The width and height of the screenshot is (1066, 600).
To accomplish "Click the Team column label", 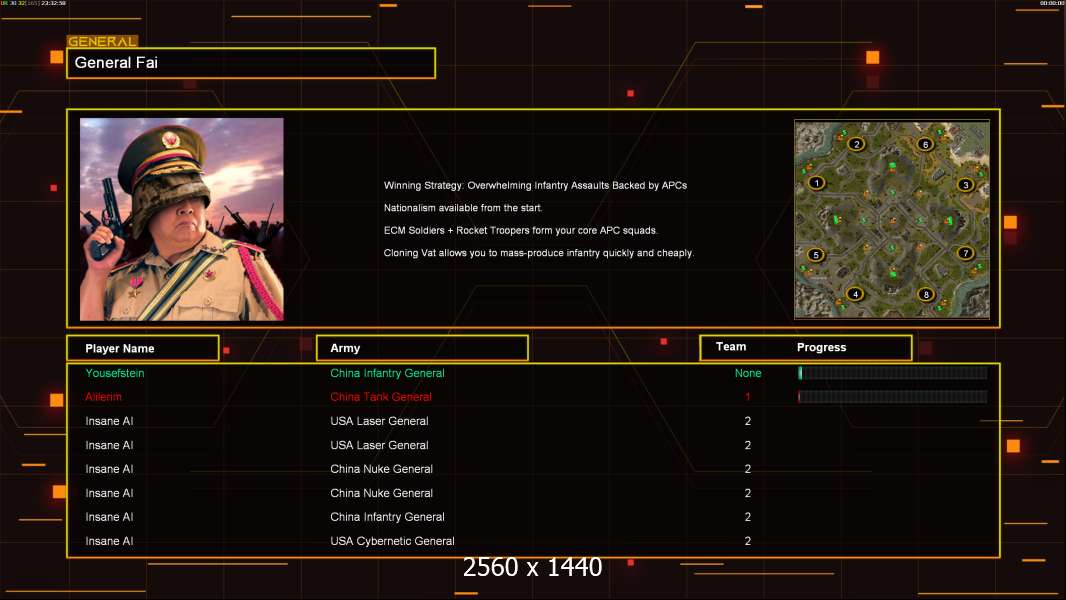I will [x=731, y=347].
